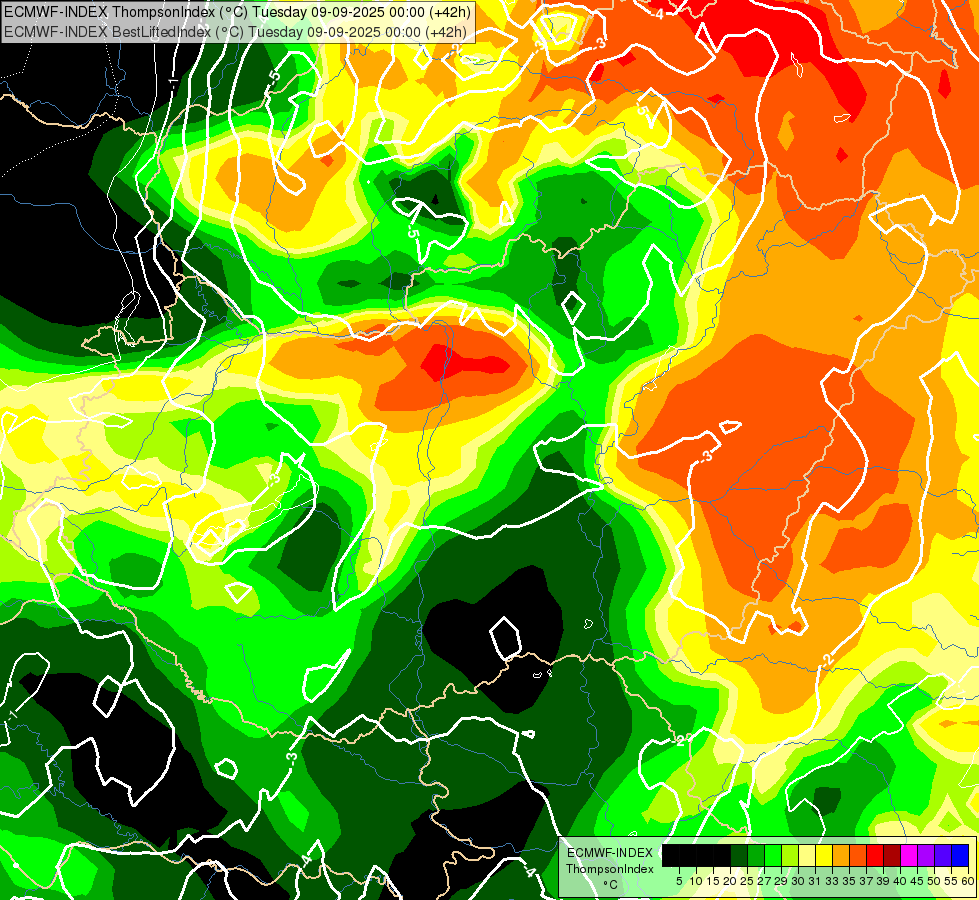Pick the orange legend swatch (33–35)

pyautogui.click(x=840, y=855)
